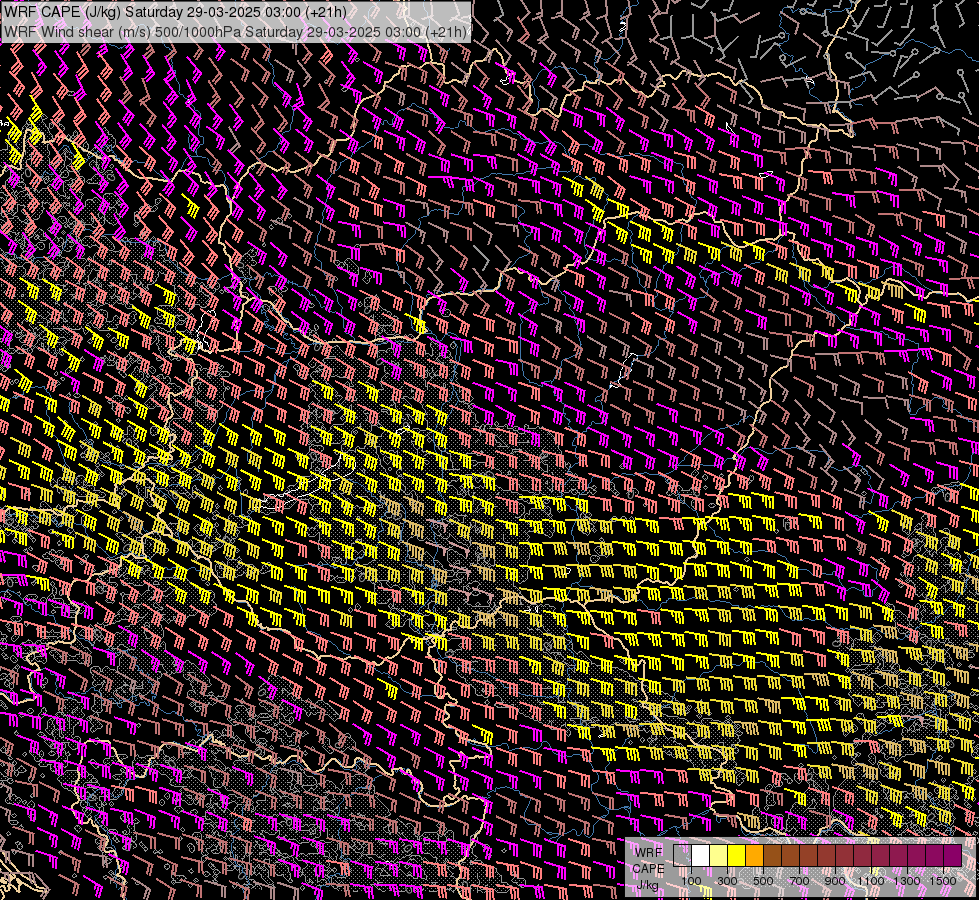Viewport: 979px width, 900px height.
Task: Click the final purple swatch above 1500
Action: (952, 856)
